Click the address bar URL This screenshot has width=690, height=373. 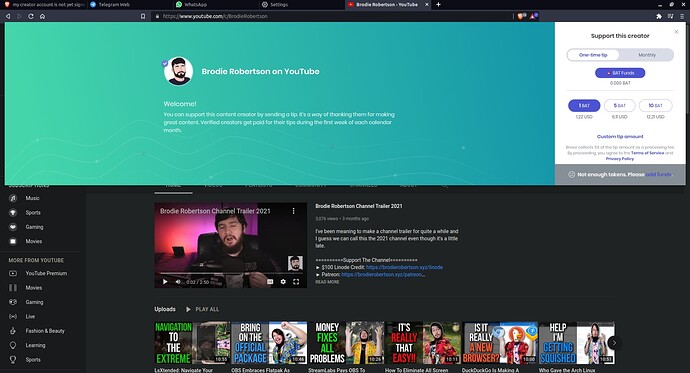point(215,16)
